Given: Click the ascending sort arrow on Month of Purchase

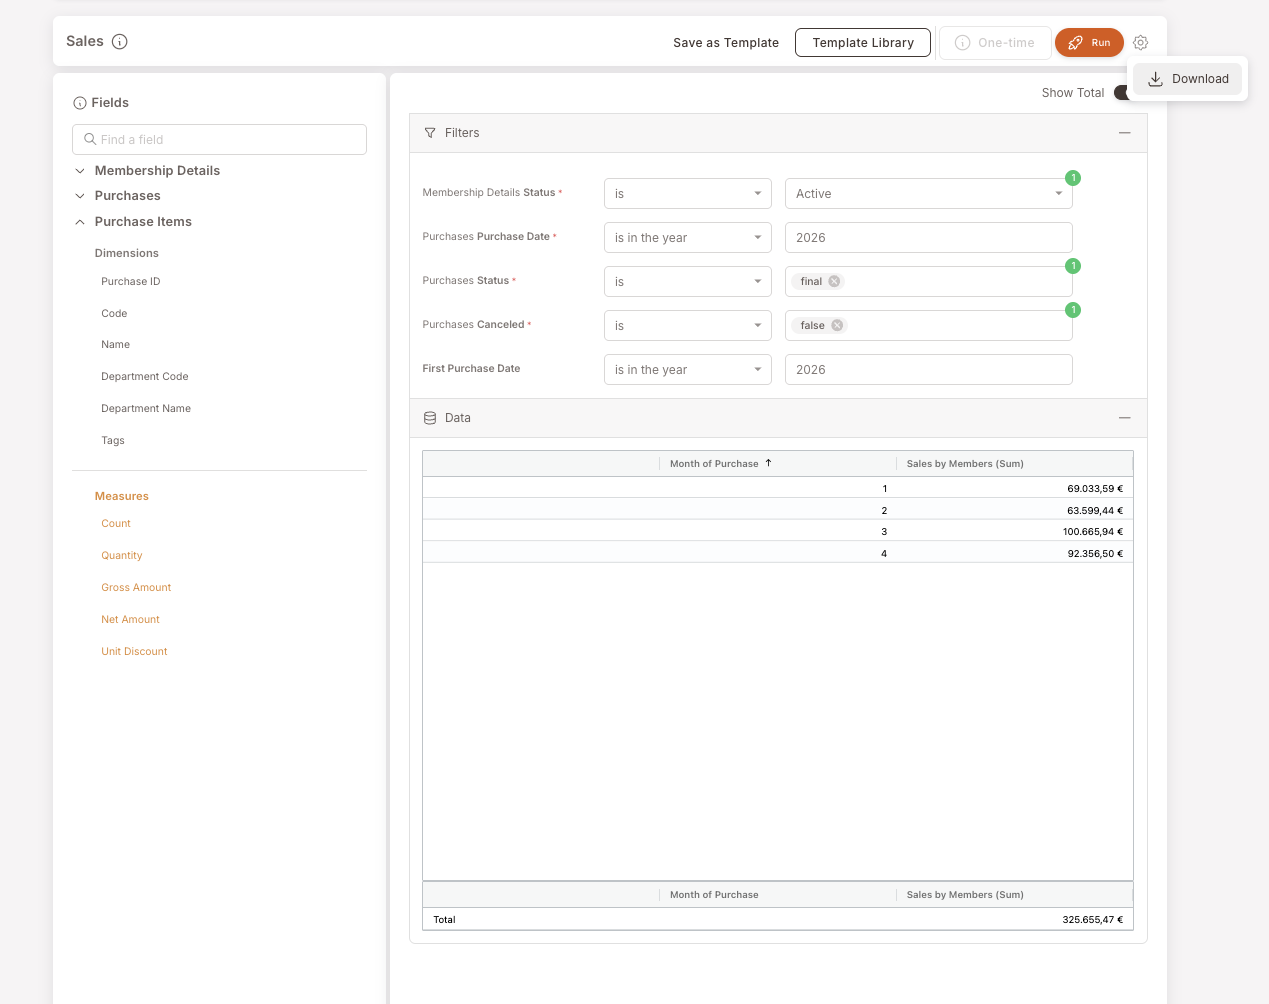Looking at the screenshot, I should tap(768, 463).
